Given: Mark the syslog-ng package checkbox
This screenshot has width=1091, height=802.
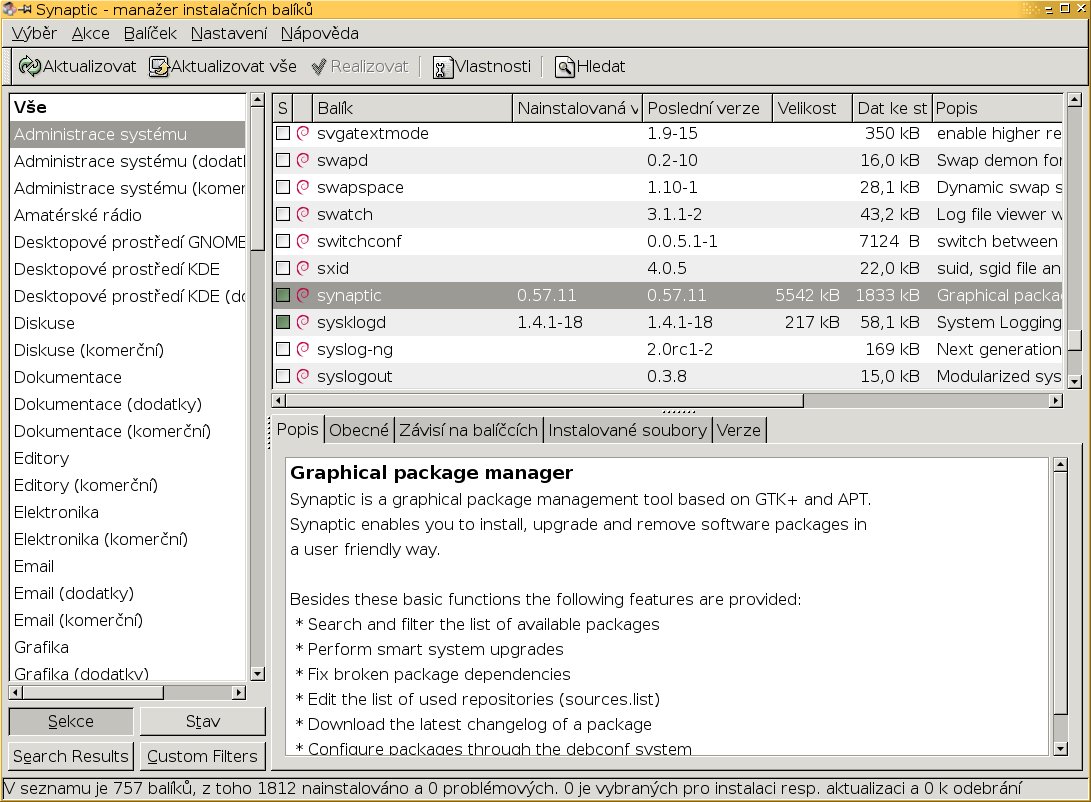Looking at the screenshot, I should 282,349.
